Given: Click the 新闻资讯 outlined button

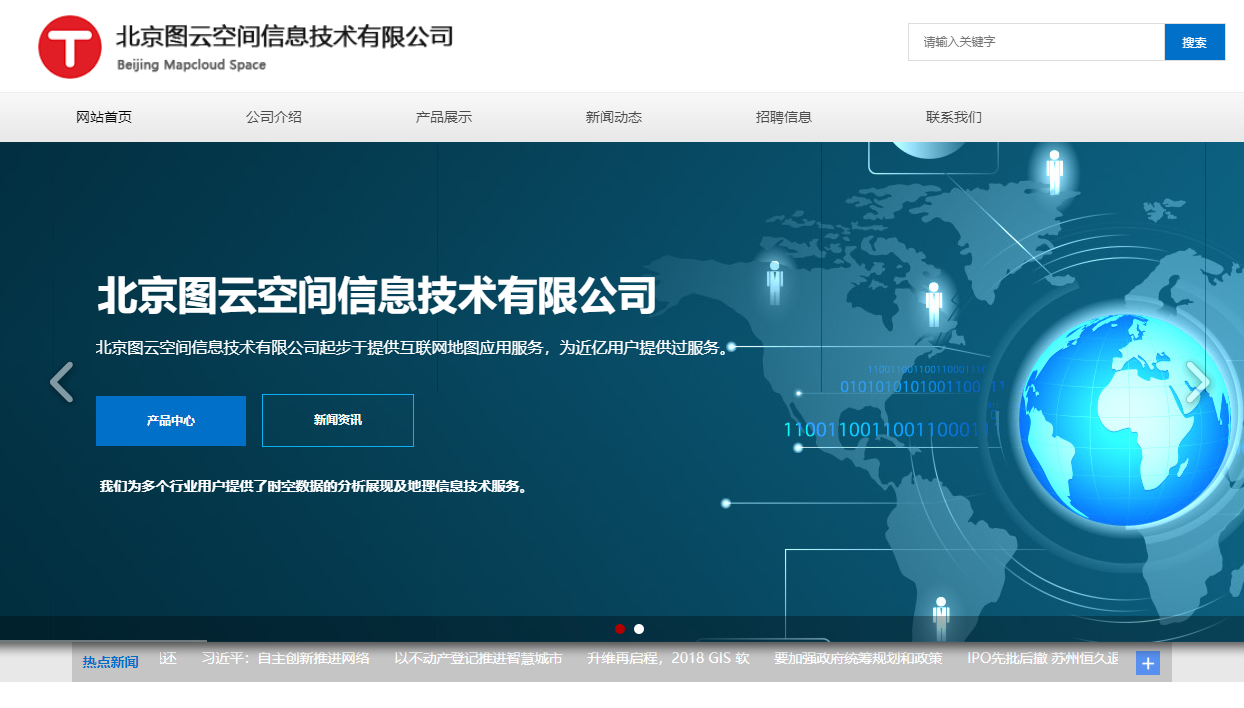Looking at the screenshot, I should (338, 421).
